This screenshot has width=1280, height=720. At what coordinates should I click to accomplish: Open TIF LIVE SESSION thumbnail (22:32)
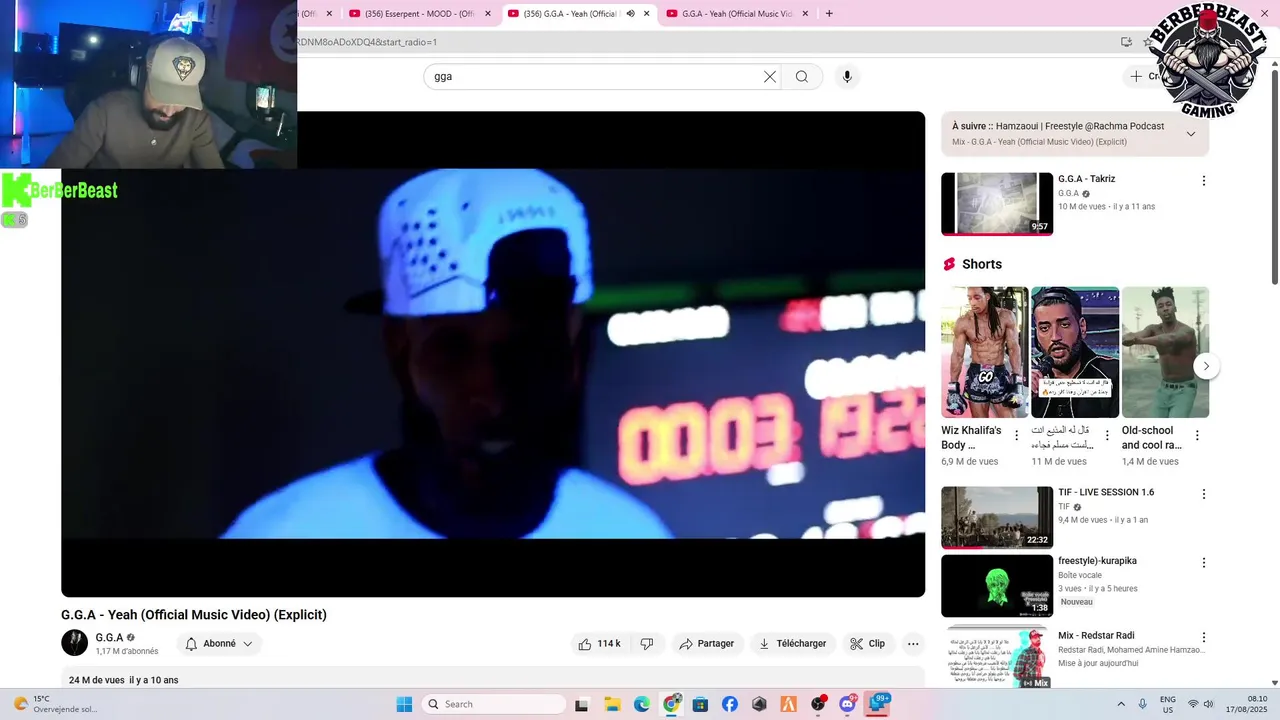click(x=996, y=517)
